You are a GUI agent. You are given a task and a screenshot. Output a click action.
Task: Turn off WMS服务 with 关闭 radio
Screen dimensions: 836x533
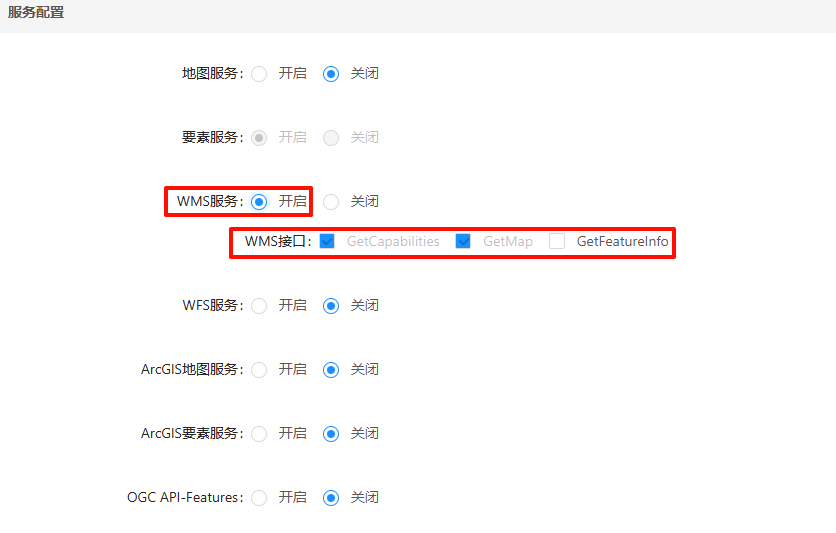331,202
